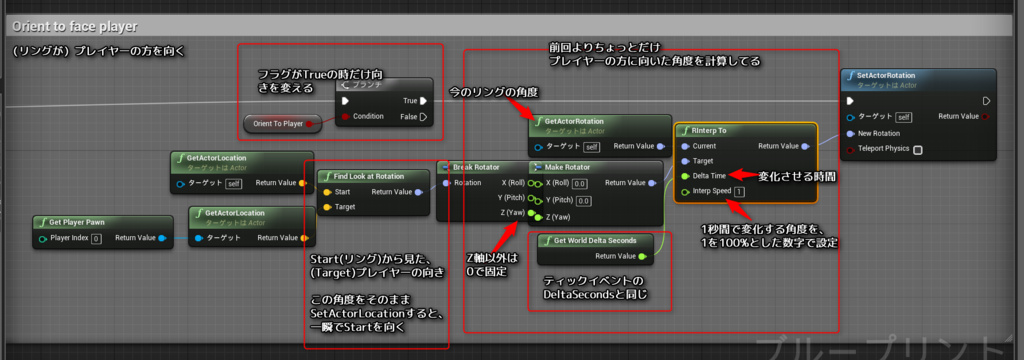
Task: Click SetActorRotation's input execution pin
Action: [850, 101]
